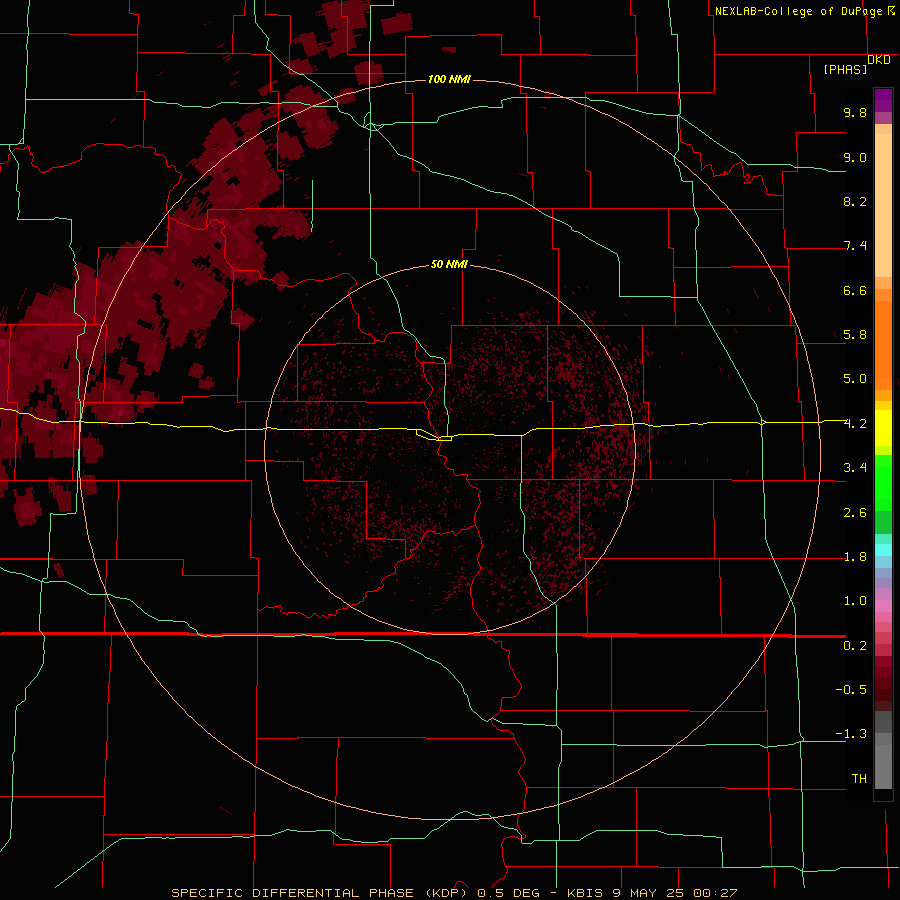
Task: Click the 5.8 scale label
Action: click(x=855, y=335)
